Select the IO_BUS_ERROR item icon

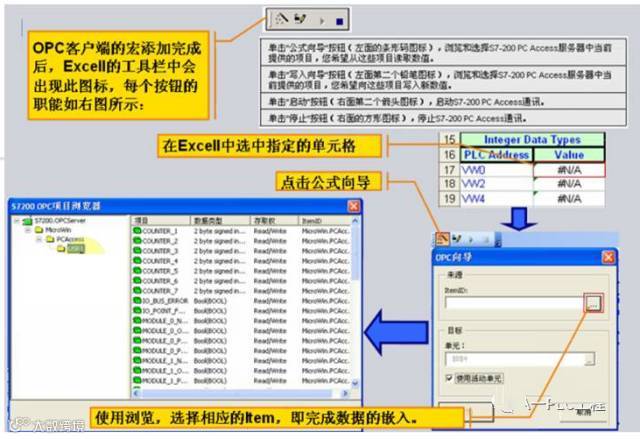coord(137,301)
